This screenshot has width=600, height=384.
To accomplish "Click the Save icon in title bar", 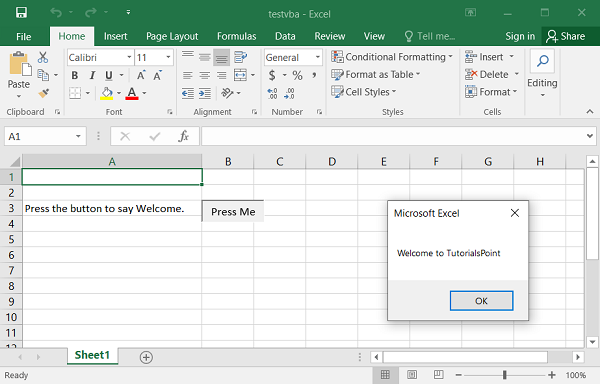I will [x=21, y=13].
